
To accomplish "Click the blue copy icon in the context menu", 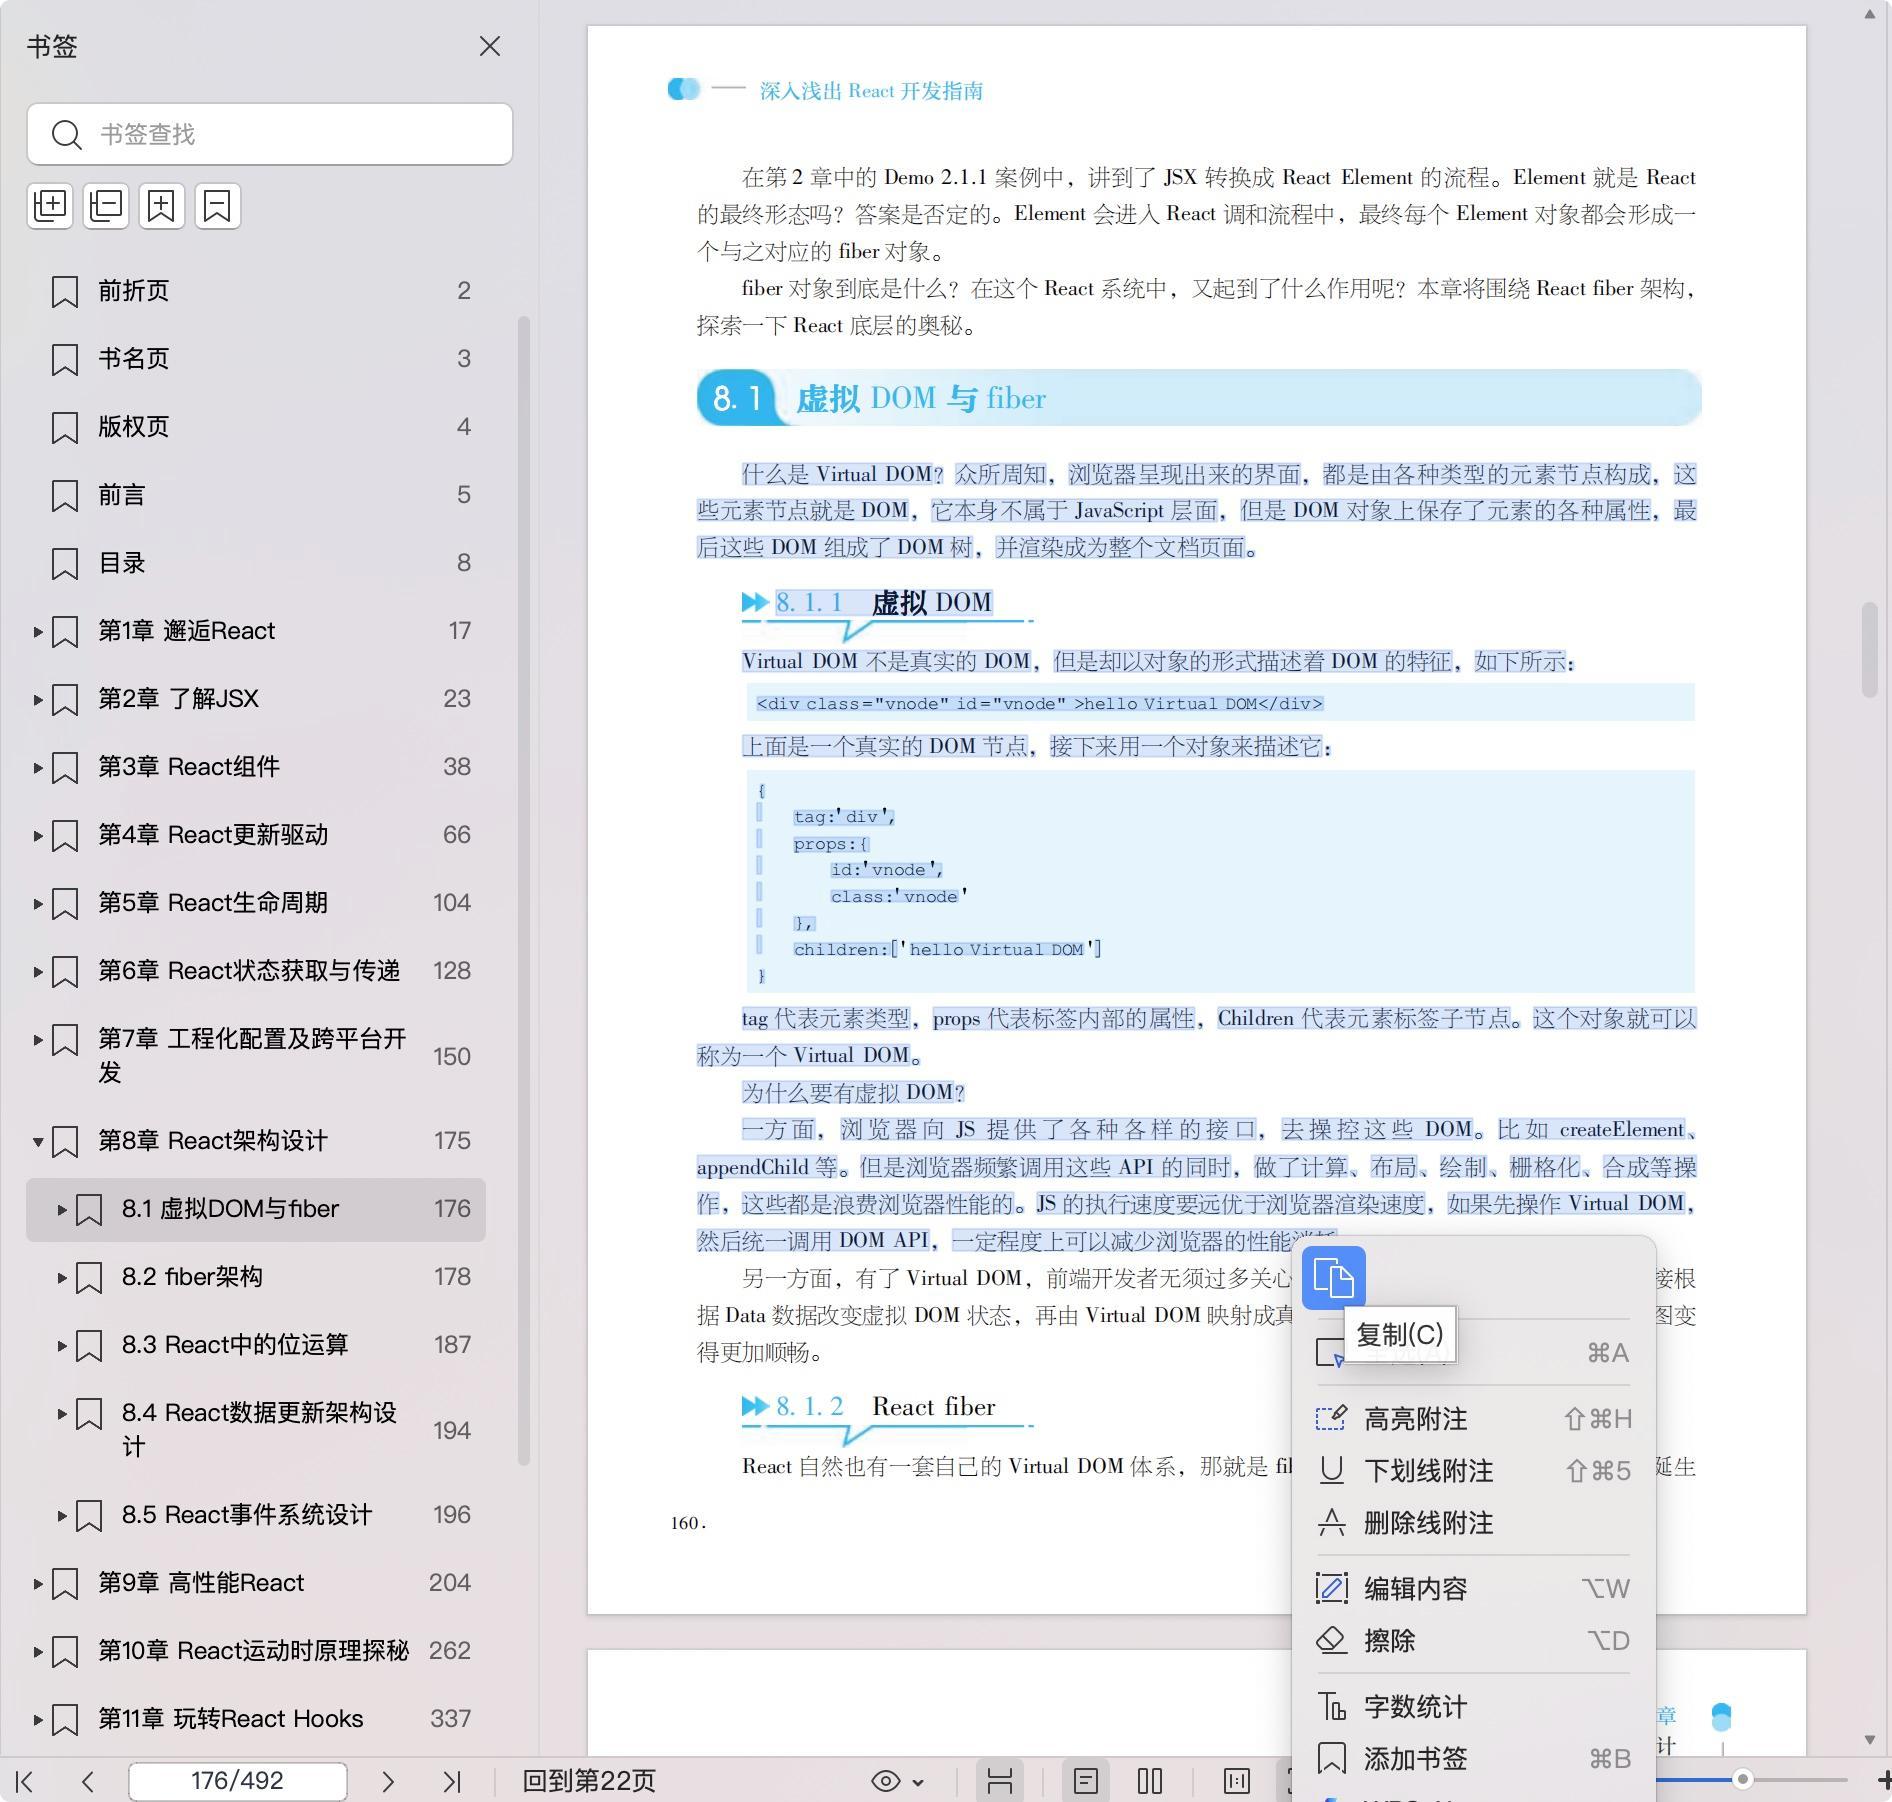I will pos(1333,1278).
